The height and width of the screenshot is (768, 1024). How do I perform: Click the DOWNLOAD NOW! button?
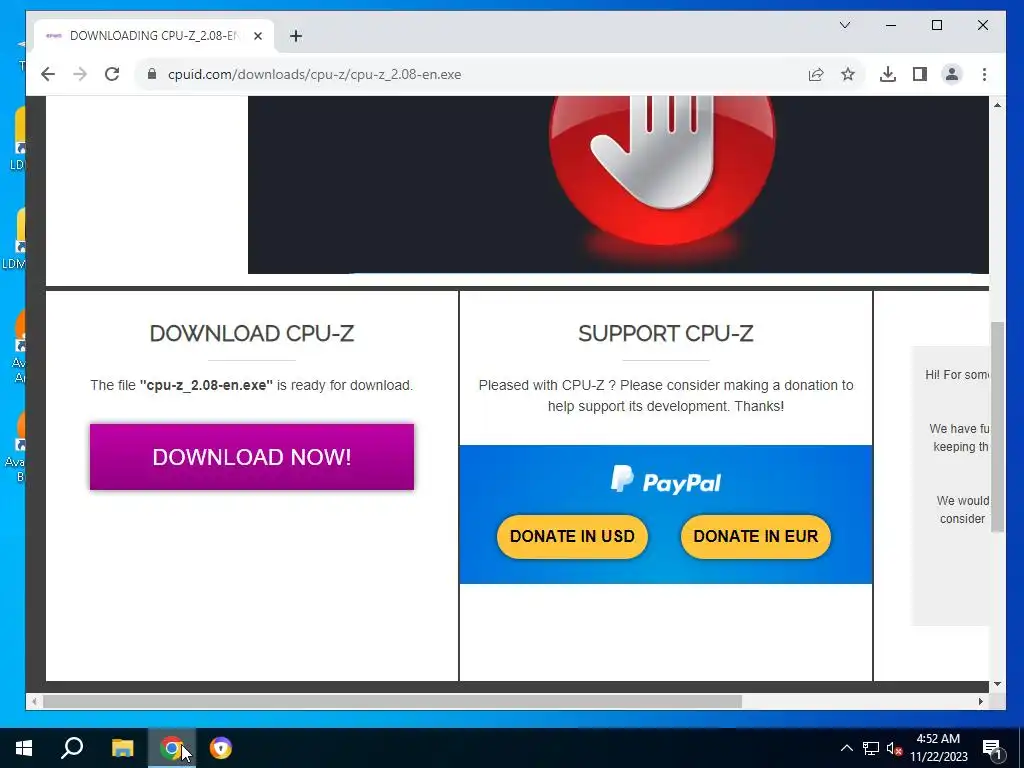coord(252,456)
